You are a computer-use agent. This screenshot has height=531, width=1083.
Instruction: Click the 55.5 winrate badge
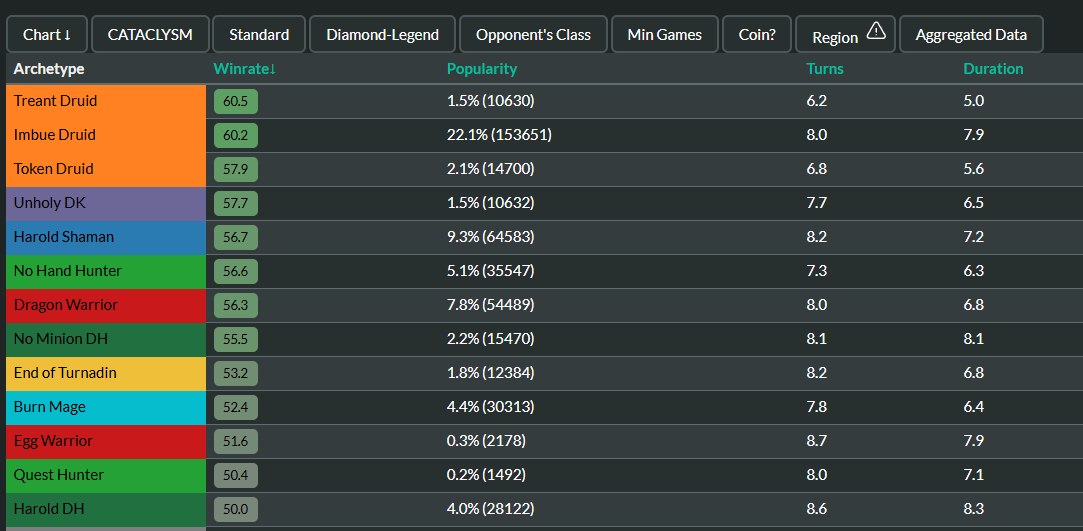point(236,340)
